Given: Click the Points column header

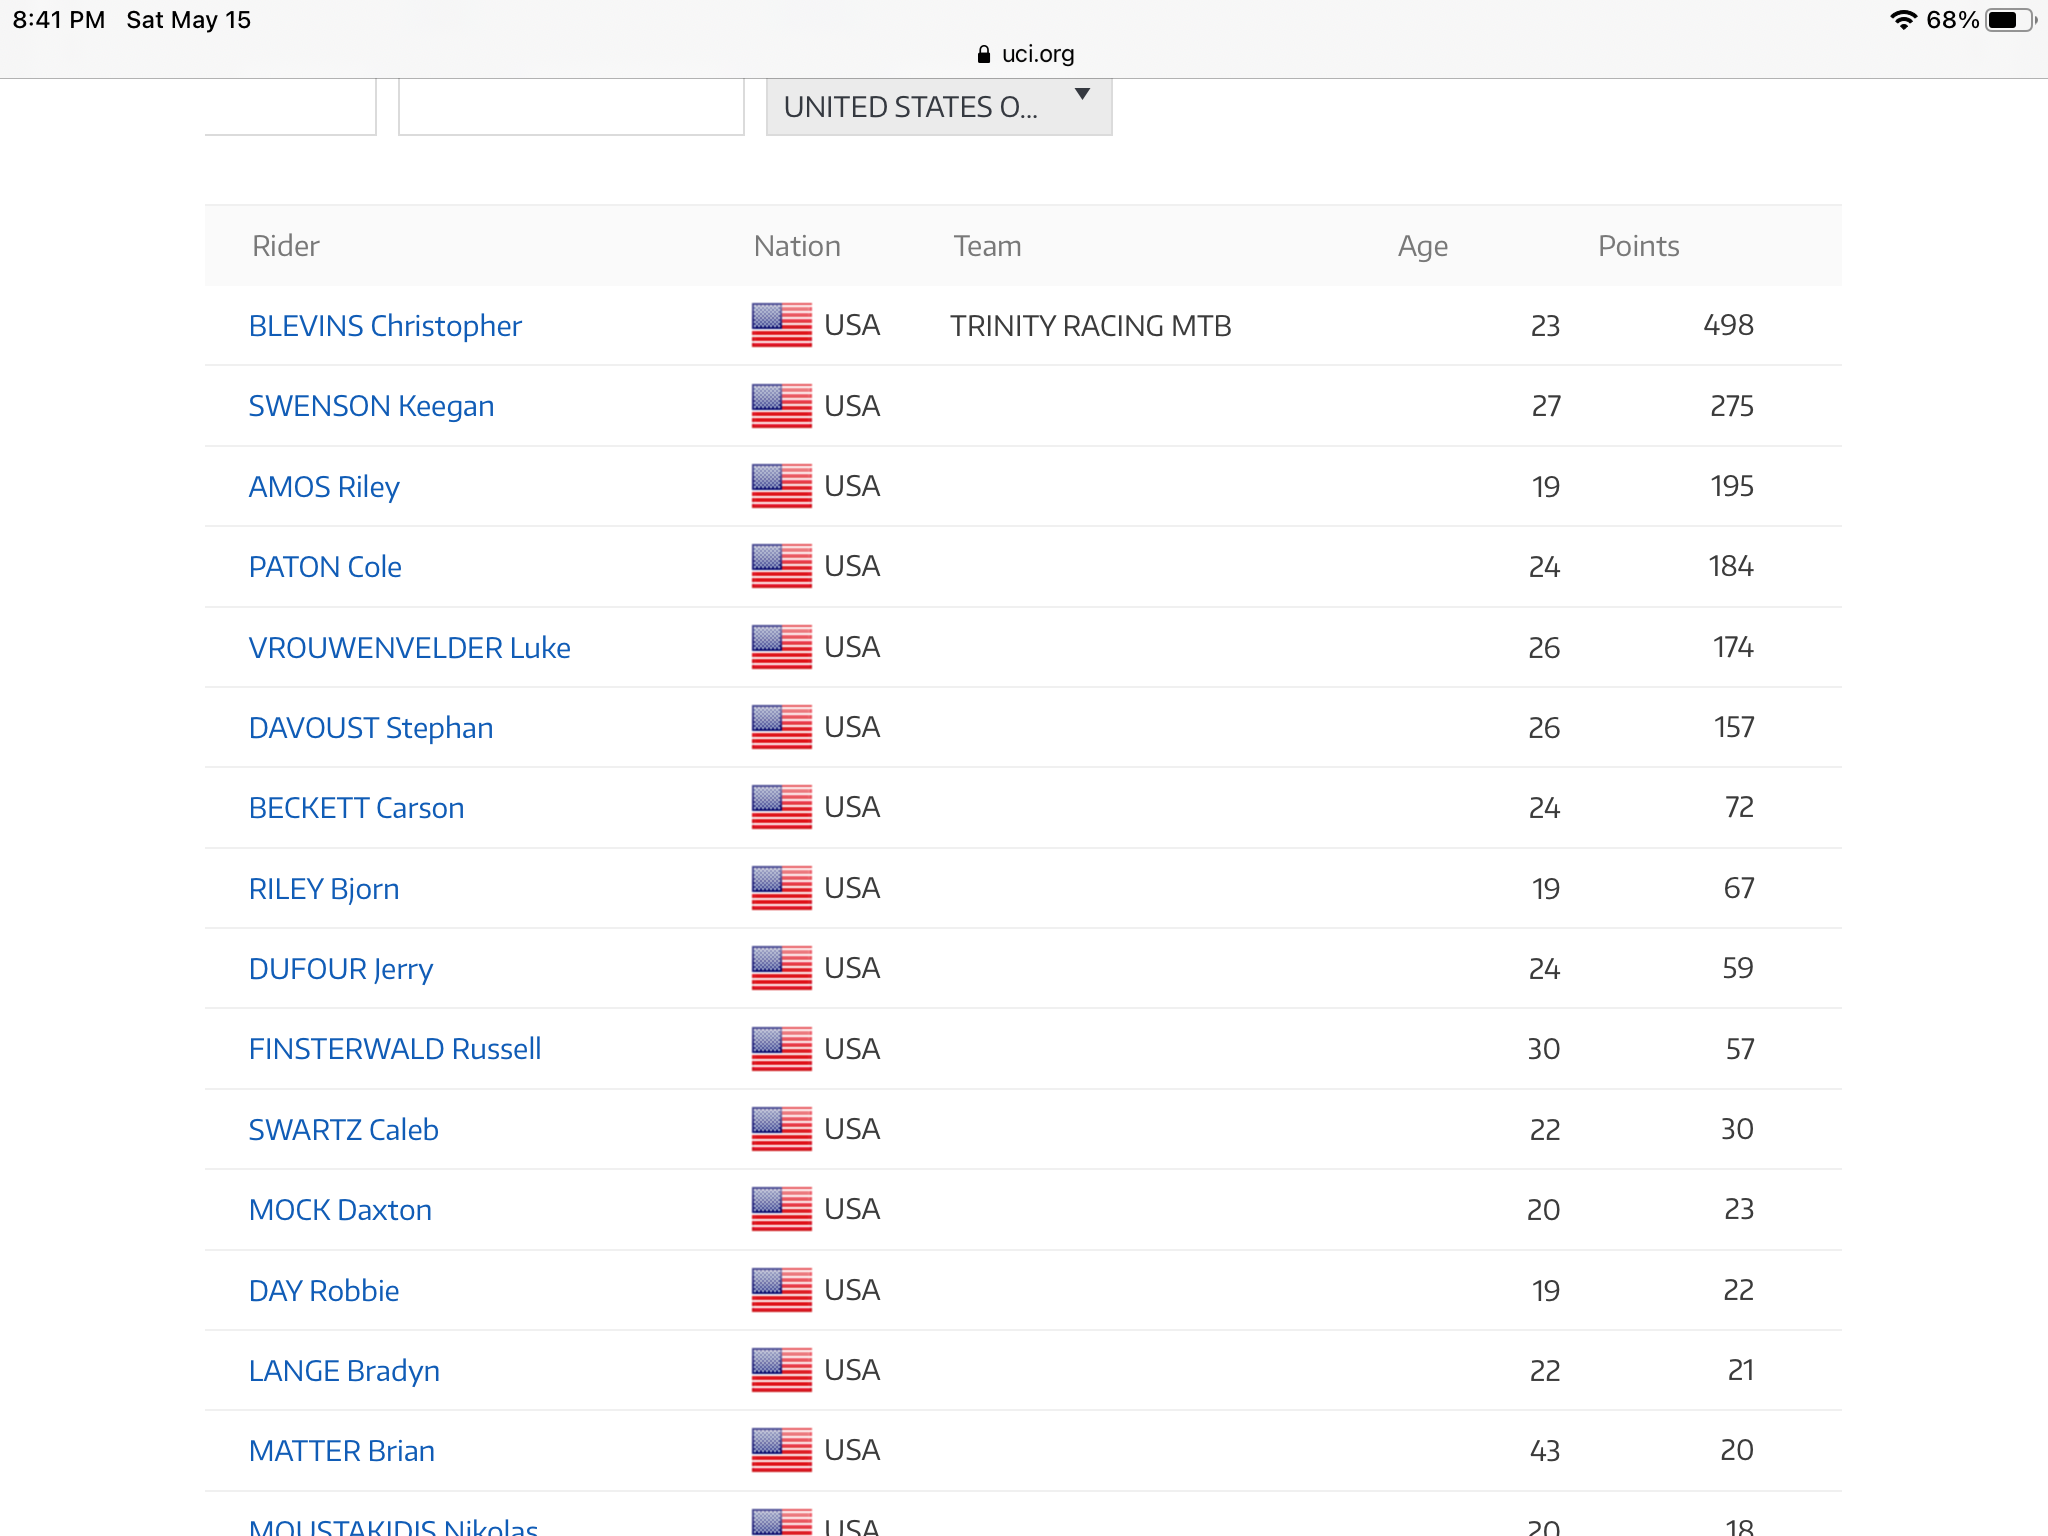Looking at the screenshot, I should tap(1638, 246).
